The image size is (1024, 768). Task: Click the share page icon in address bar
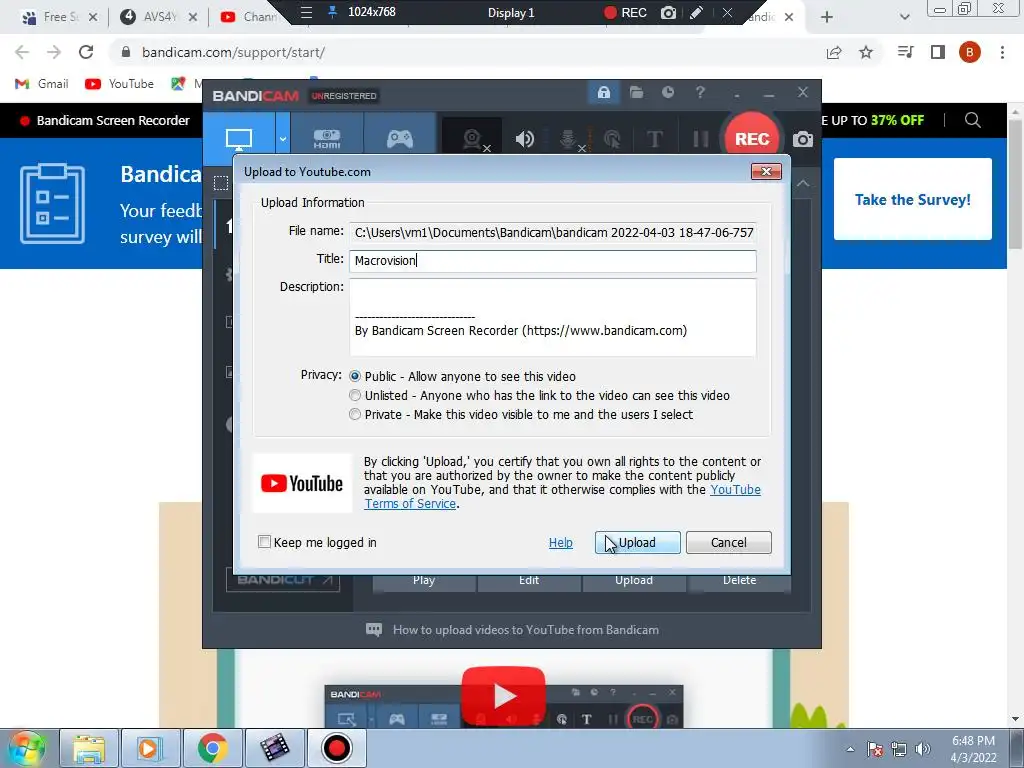(x=834, y=52)
